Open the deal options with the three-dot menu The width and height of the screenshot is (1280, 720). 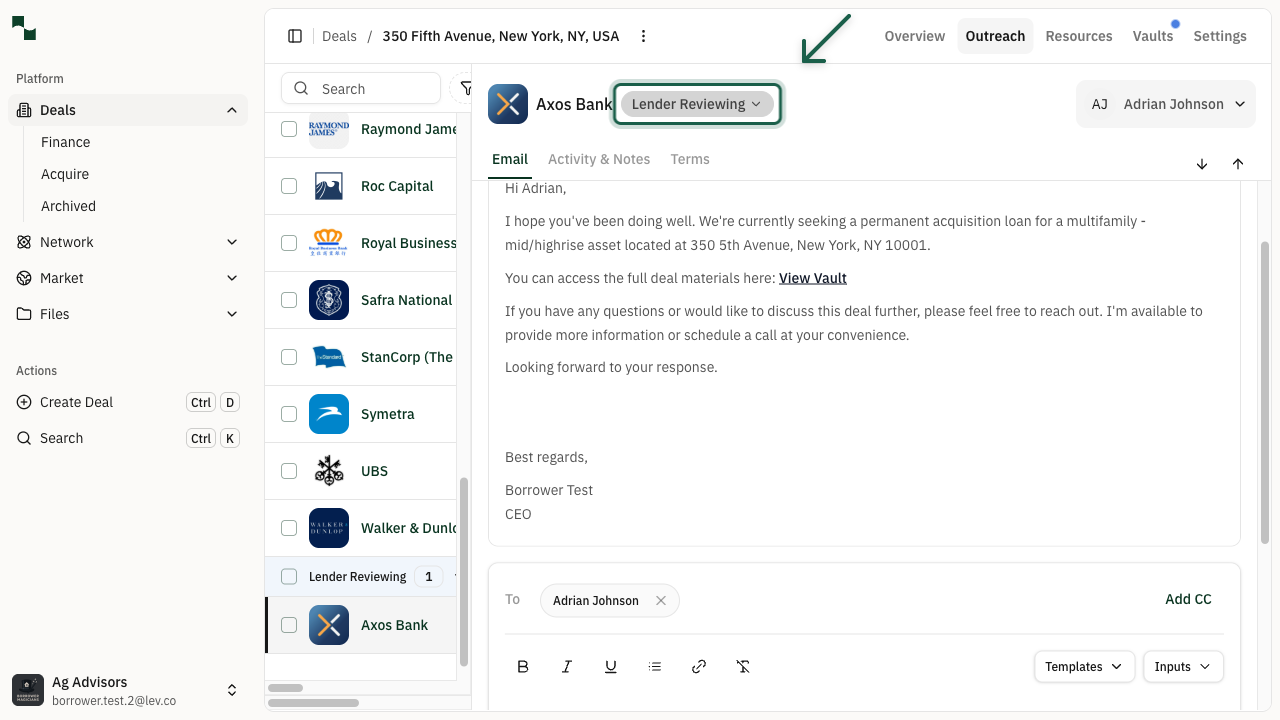click(643, 35)
